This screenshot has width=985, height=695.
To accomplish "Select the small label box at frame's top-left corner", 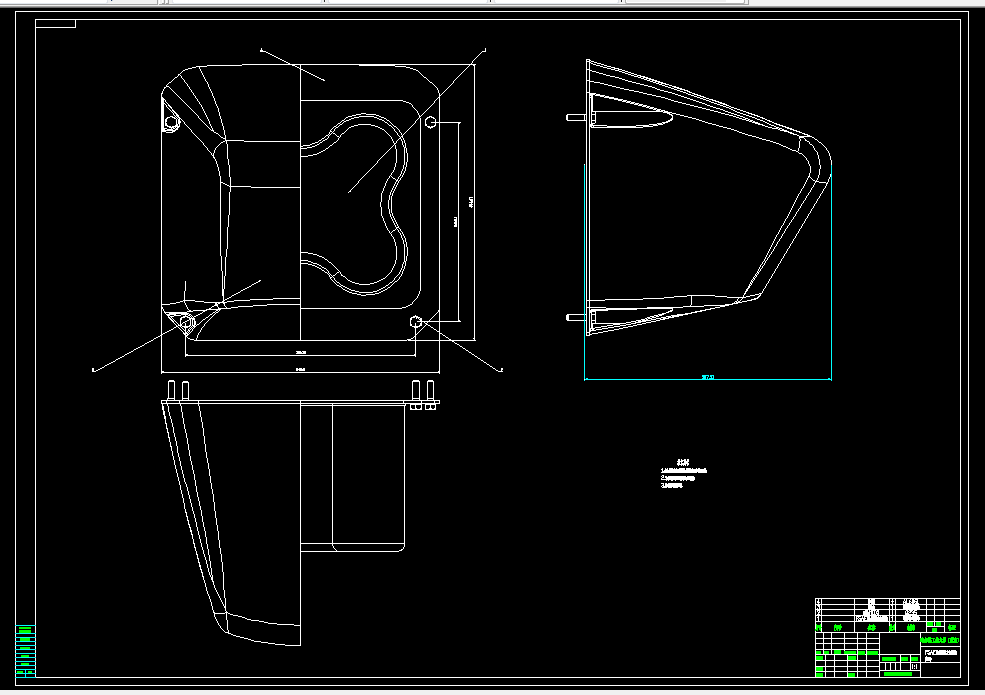I will (55, 24).
